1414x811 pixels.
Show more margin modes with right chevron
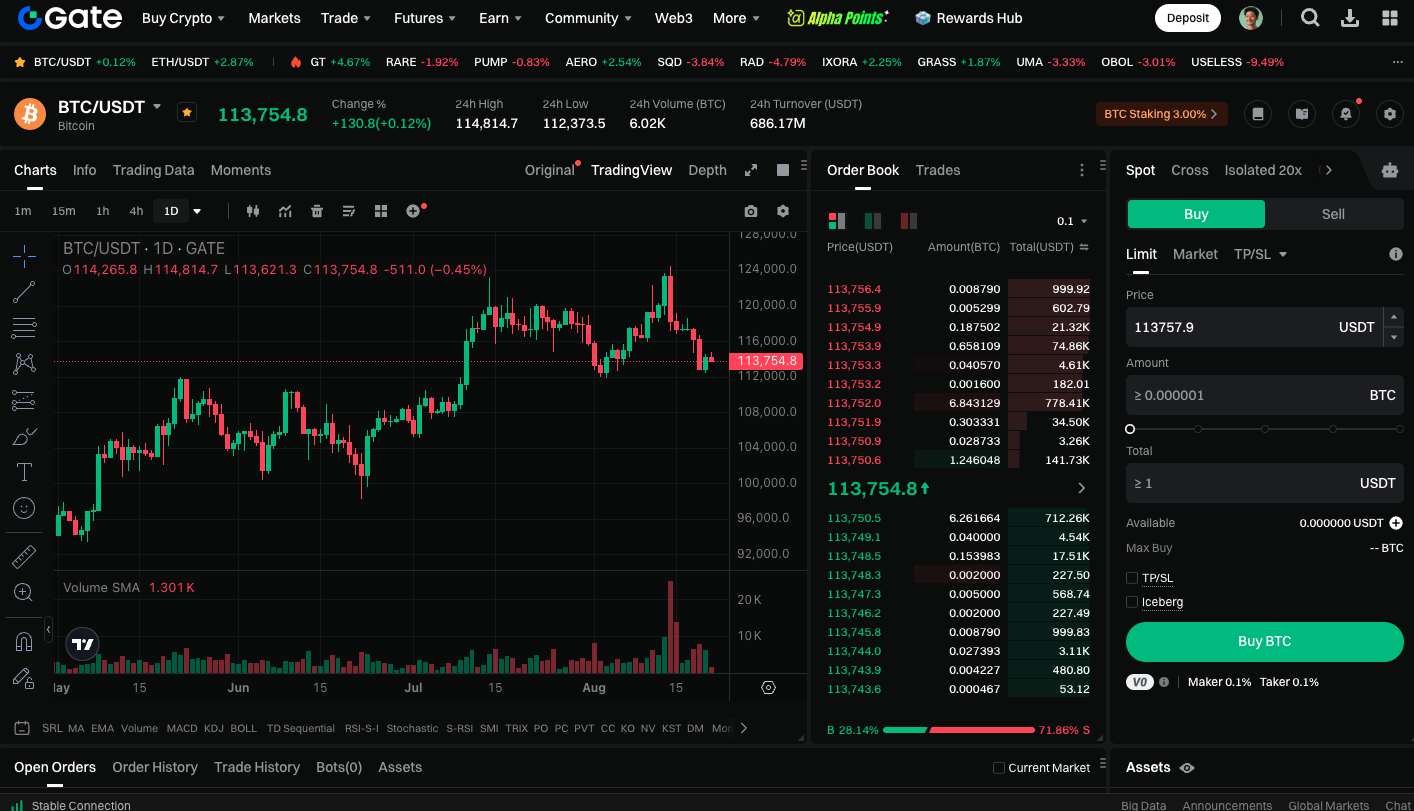(x=1328, y=170)
